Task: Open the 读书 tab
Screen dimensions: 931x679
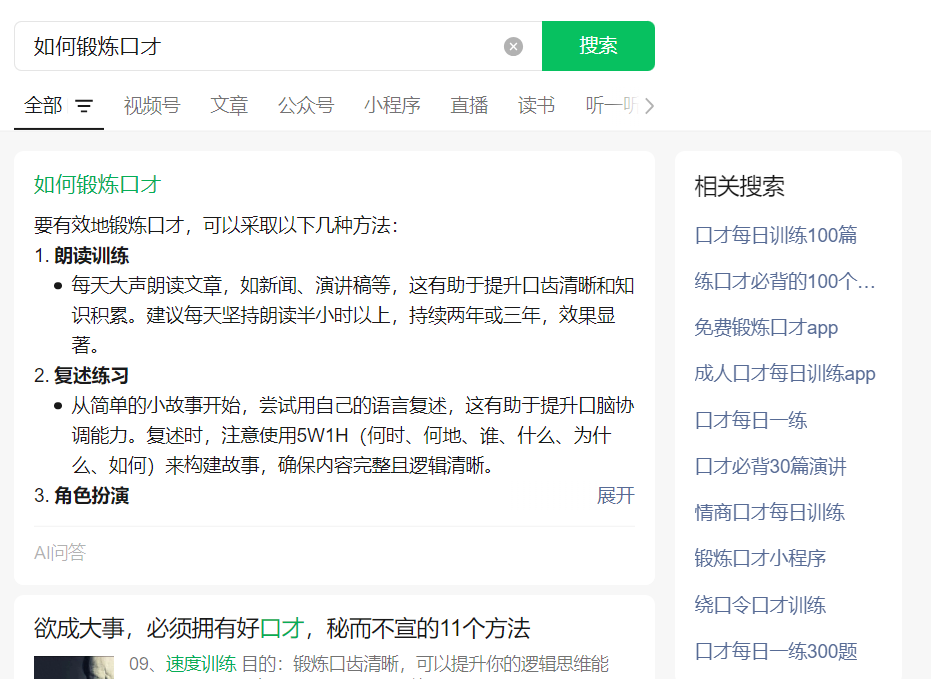Action: (x=536, y=106)
